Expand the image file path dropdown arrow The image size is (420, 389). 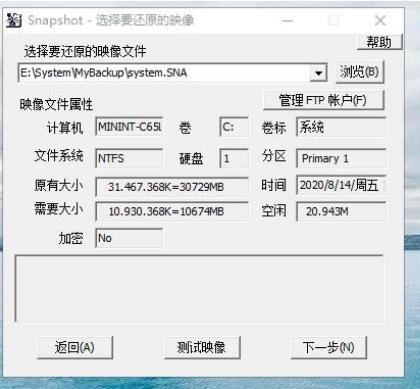coord(318,73)
